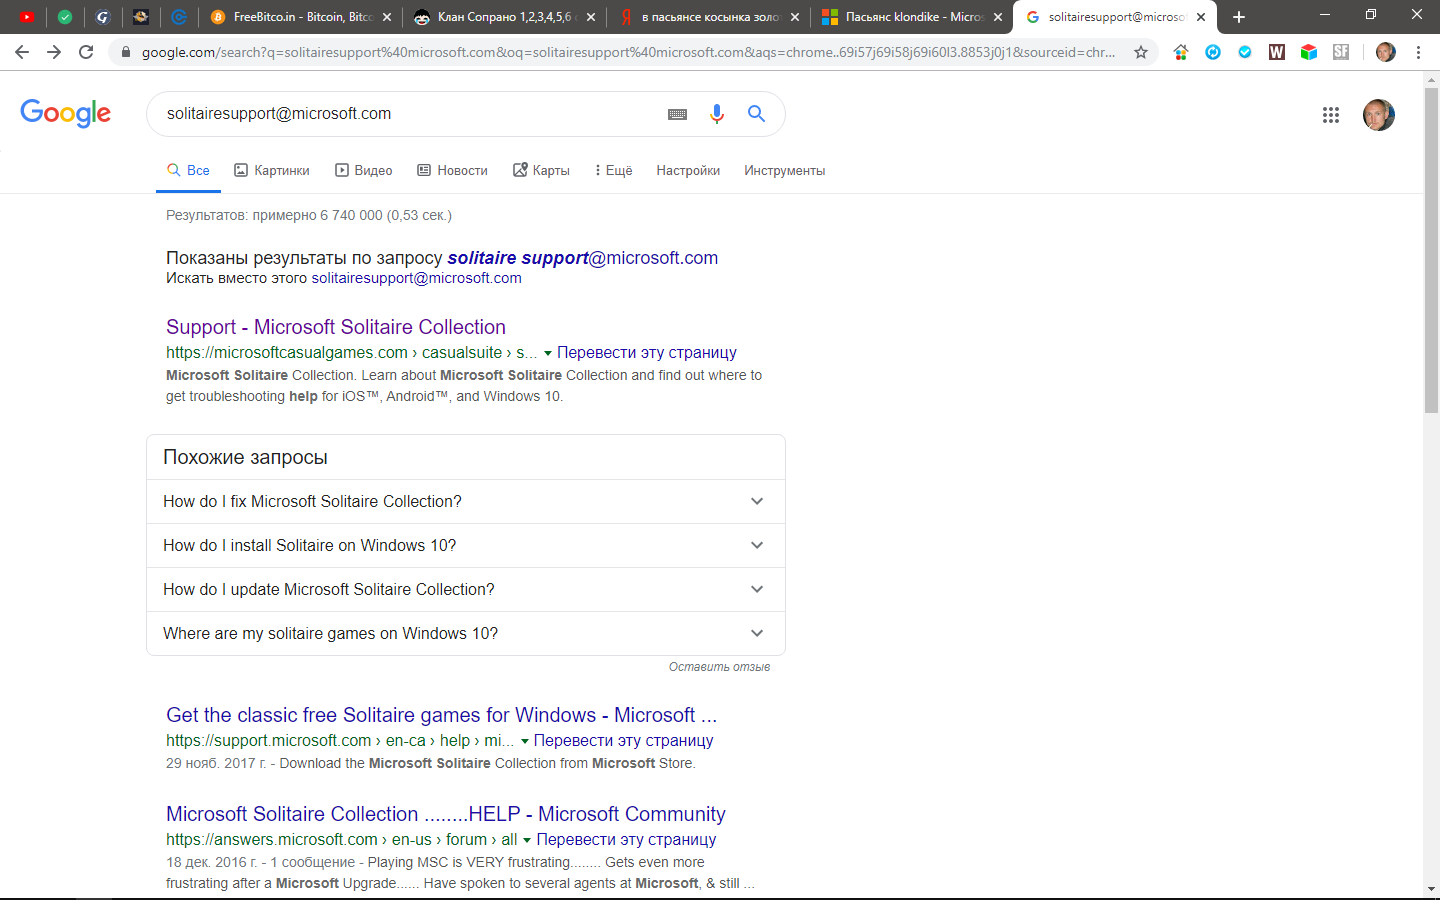Open dropdown arrow beside support.microsoft.com URL
The image size is (1440, 900).
click(524, 741)
